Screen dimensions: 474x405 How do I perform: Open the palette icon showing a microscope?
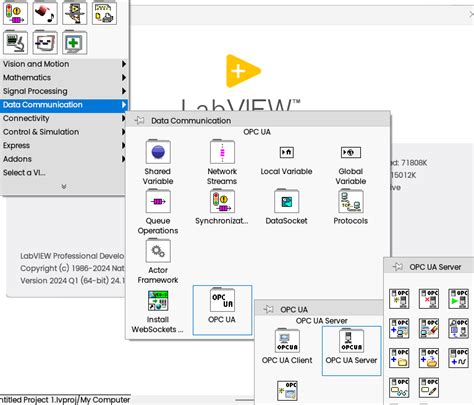pos(15,42)
